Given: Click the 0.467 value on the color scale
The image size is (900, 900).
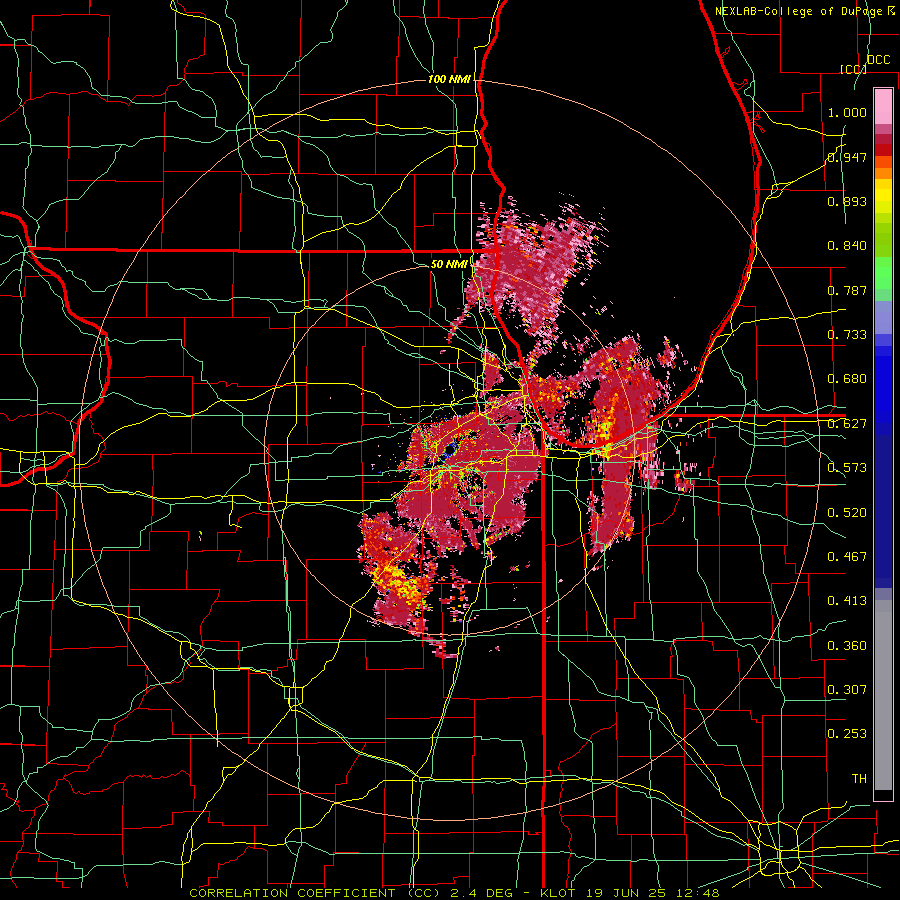Looking at the screenshot, I should [x=847, y=557].
